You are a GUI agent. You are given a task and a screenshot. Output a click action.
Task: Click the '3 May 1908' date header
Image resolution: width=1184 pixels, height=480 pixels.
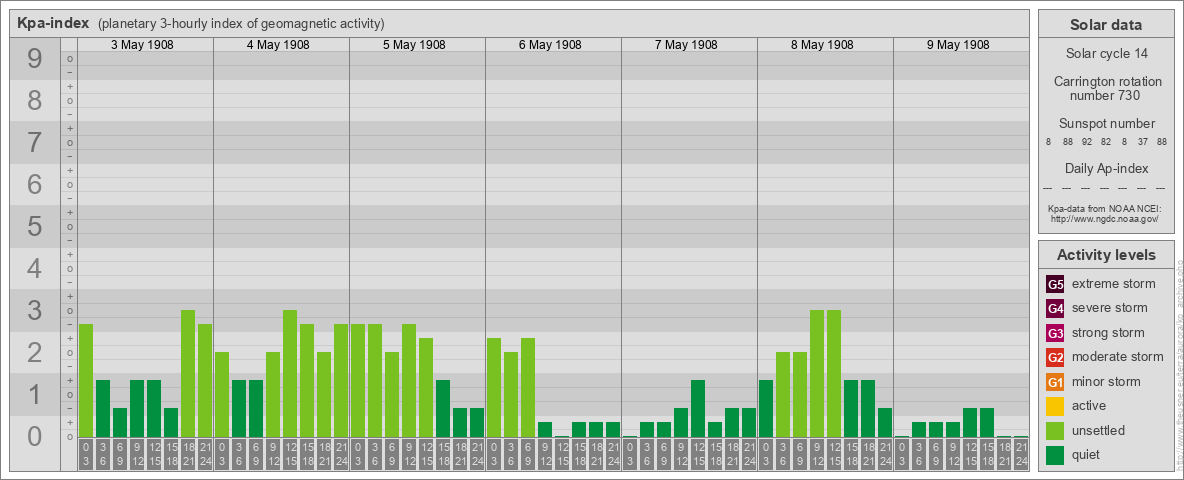pos(142,45)
